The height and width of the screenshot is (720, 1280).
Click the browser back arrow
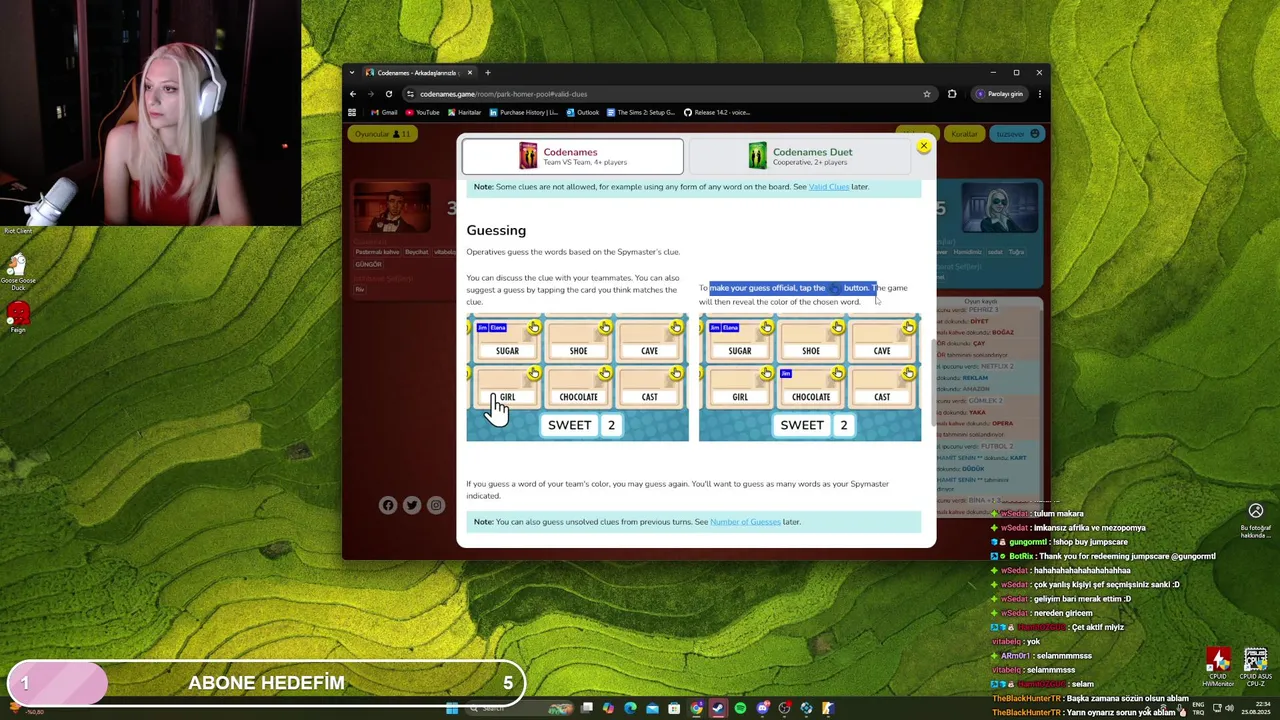pyautogui.click(x=353, y=94)
